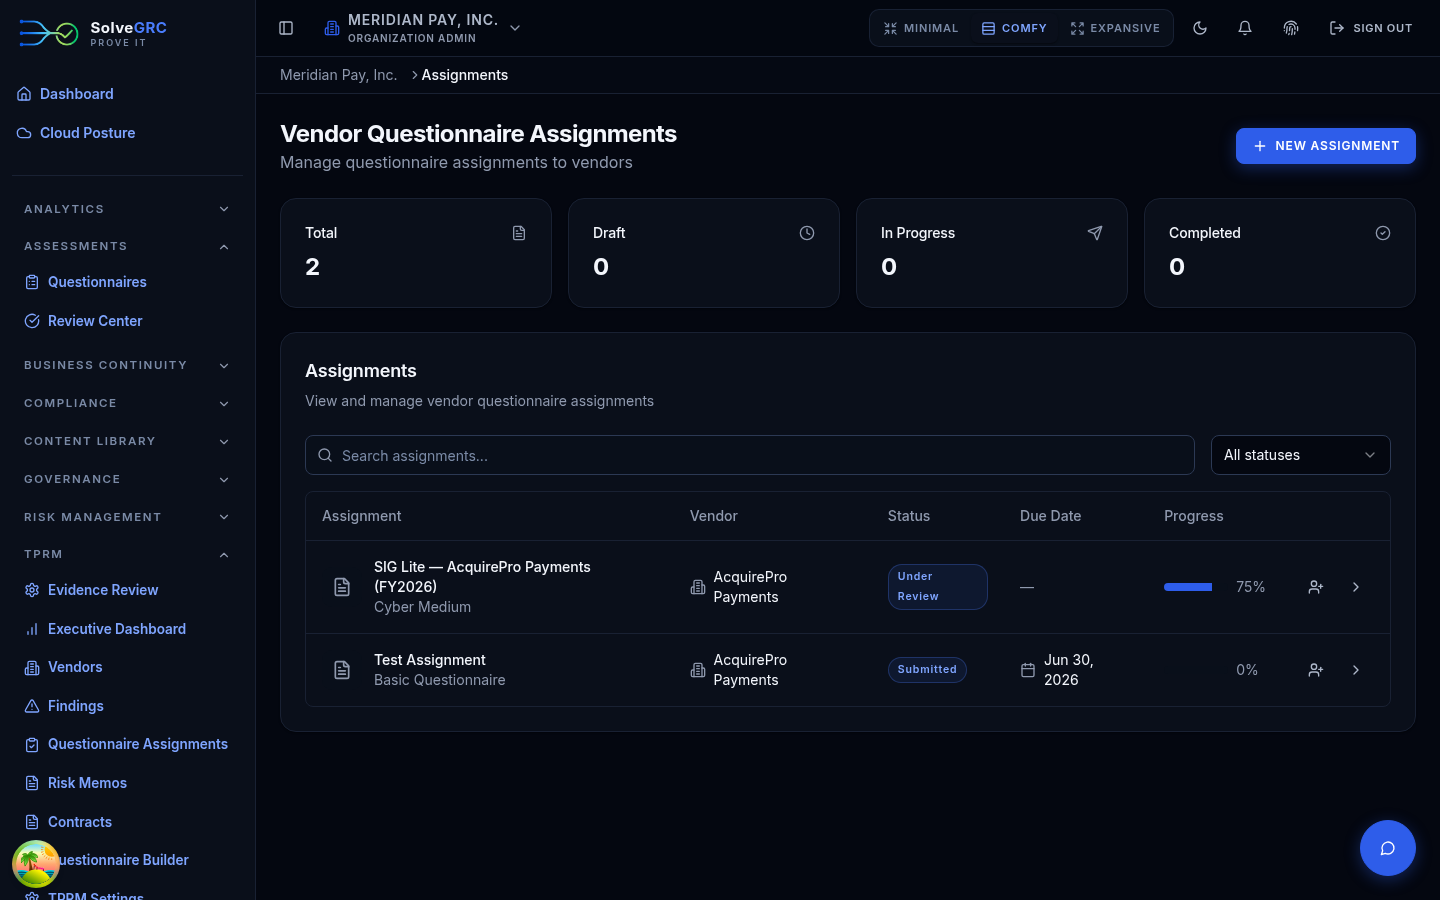Open the All statuses dropdown
This screenshot has height=900, width=1440.
click(1300, 455)
